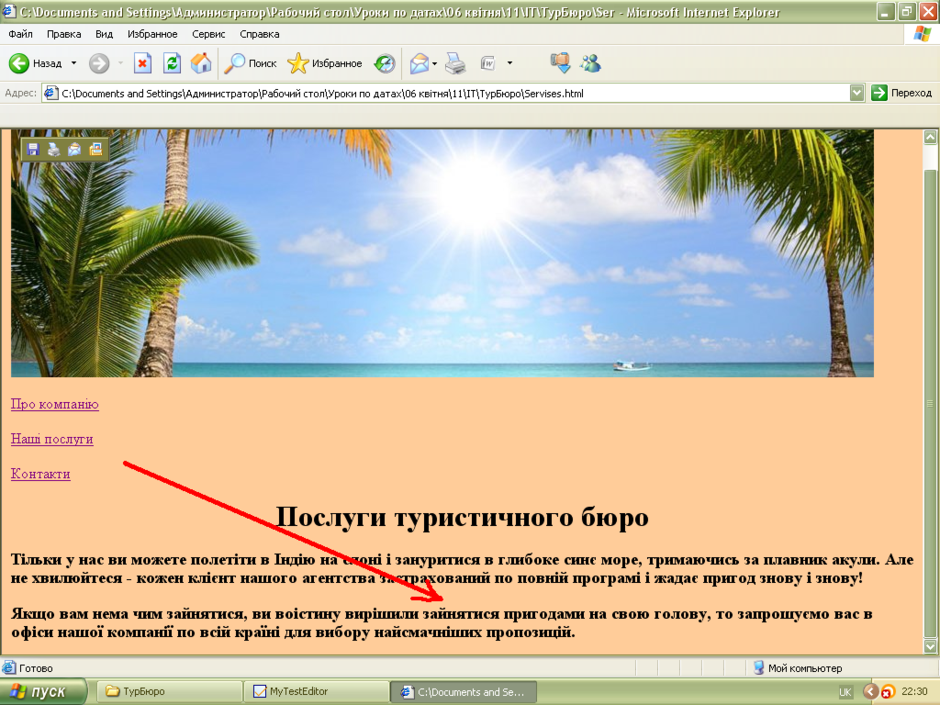Viewport: 940px width, 705px height.
Task: Expand the Edit button dropdown arrow
Action: coord(510,63)
